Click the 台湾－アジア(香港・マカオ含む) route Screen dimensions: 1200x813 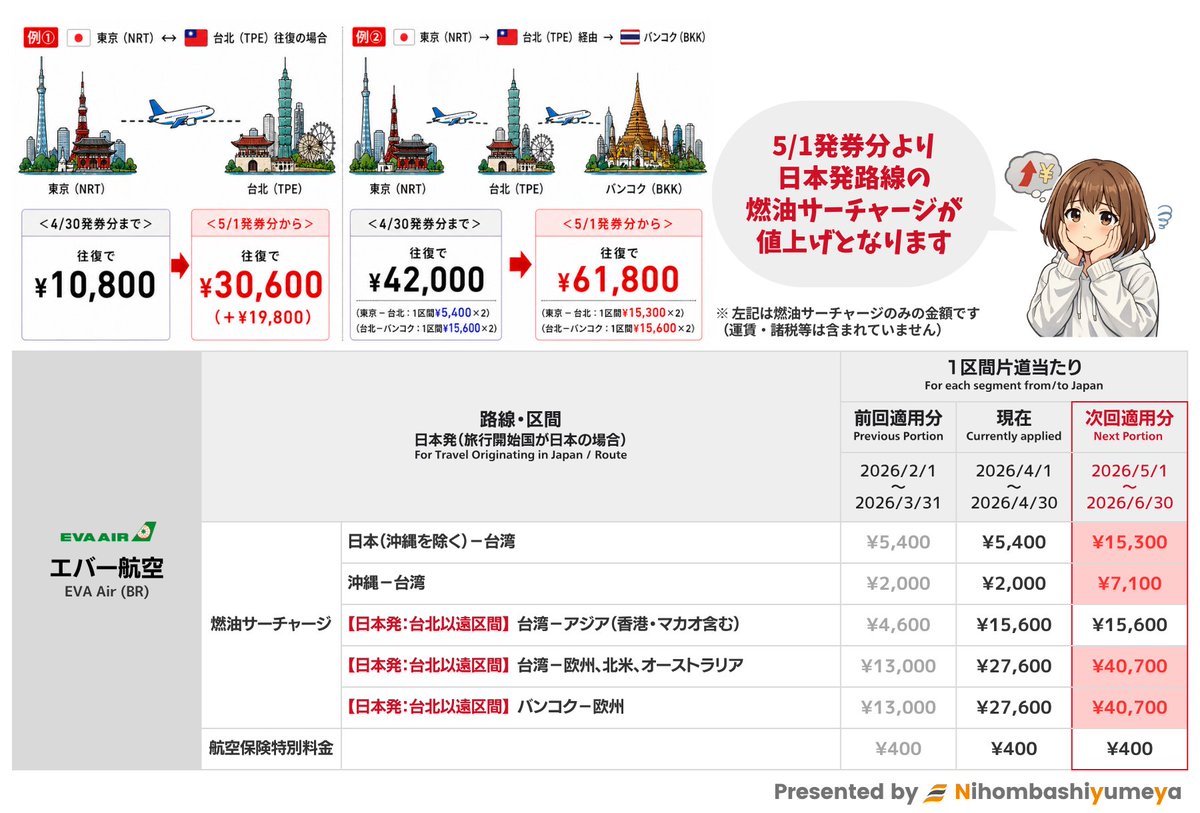[x=628, y=624]
